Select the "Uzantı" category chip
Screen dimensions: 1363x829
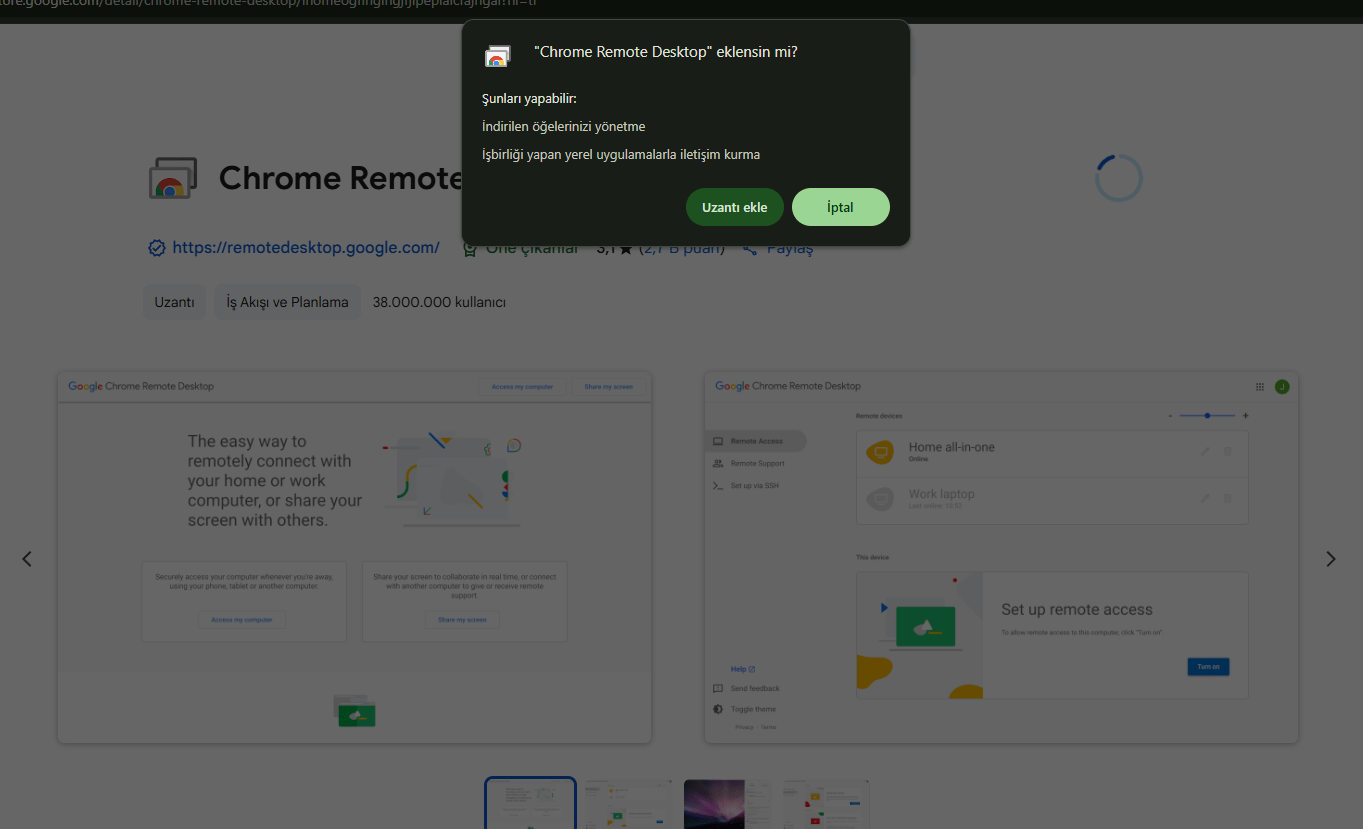pyautogui.click(x=174, y=302)
